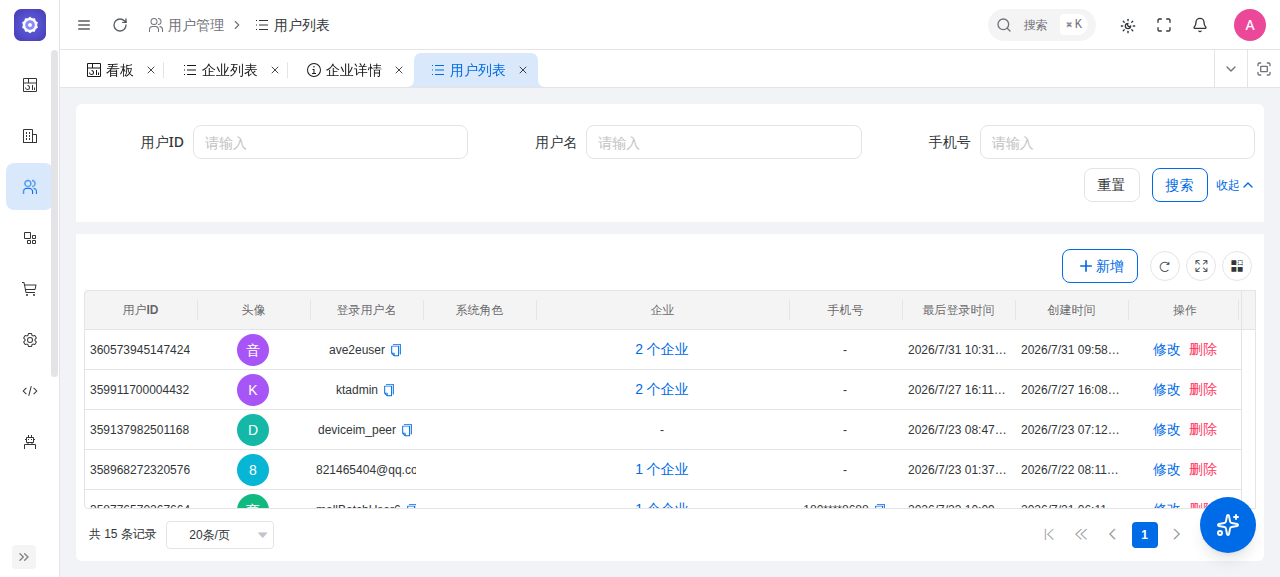Image resolution: width=1280 pixels, height=577 pixels.
Task: Click avatar D of deviceim_peer
Action: [253, 430]
